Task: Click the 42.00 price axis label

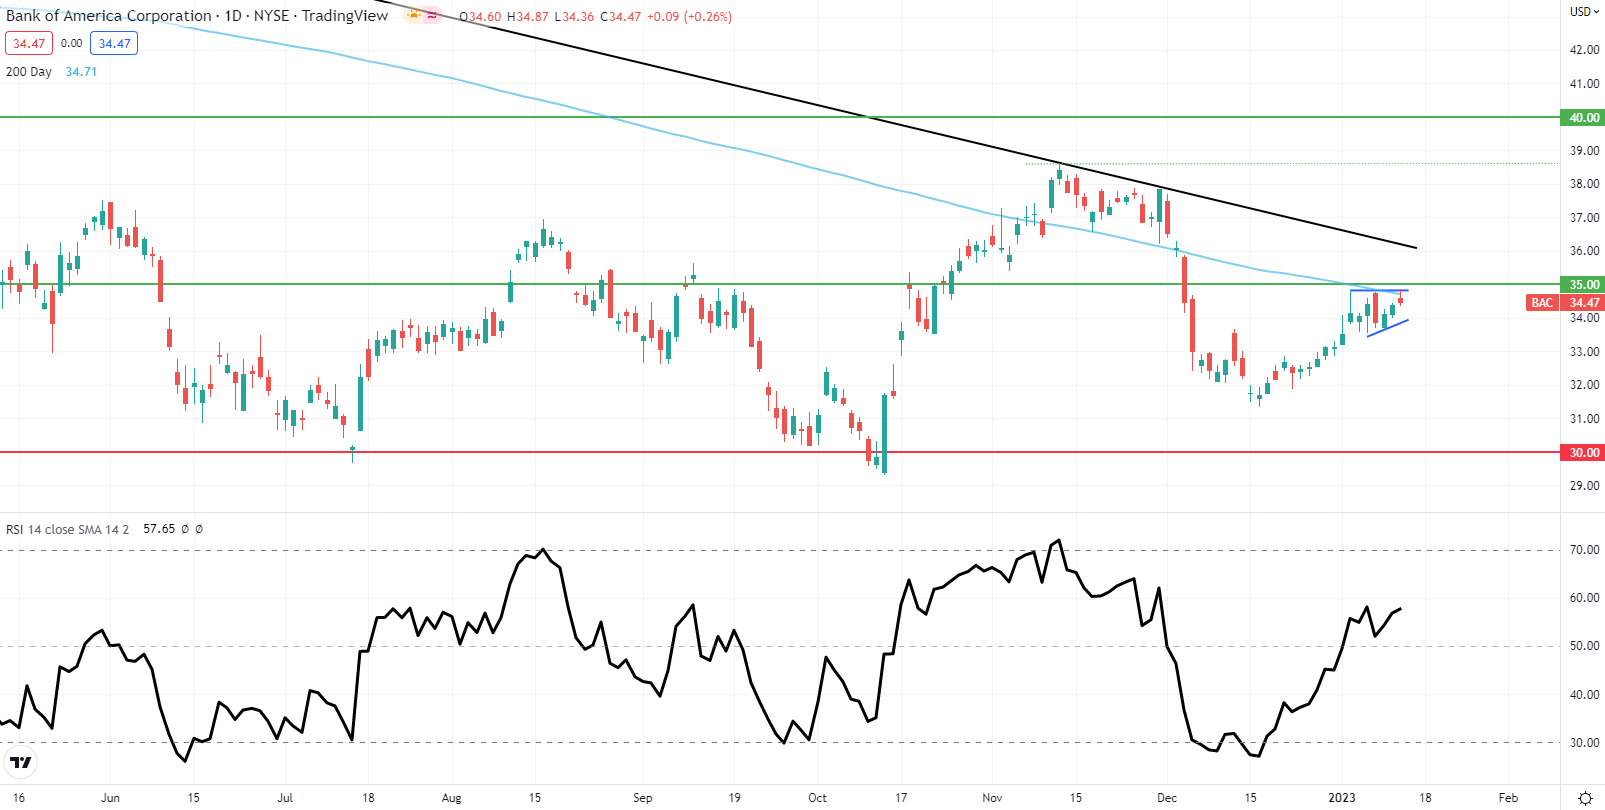Action: click(1584, 50)
